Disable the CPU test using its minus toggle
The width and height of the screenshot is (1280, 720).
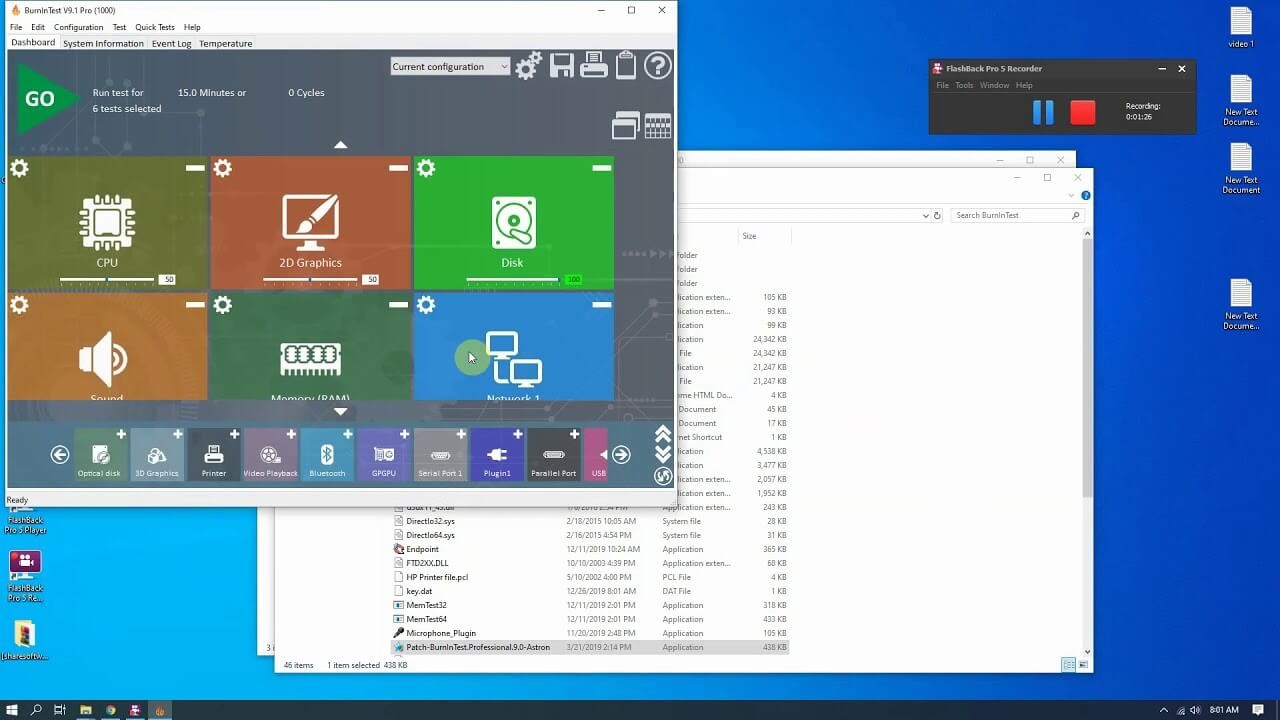coord(194,168)
